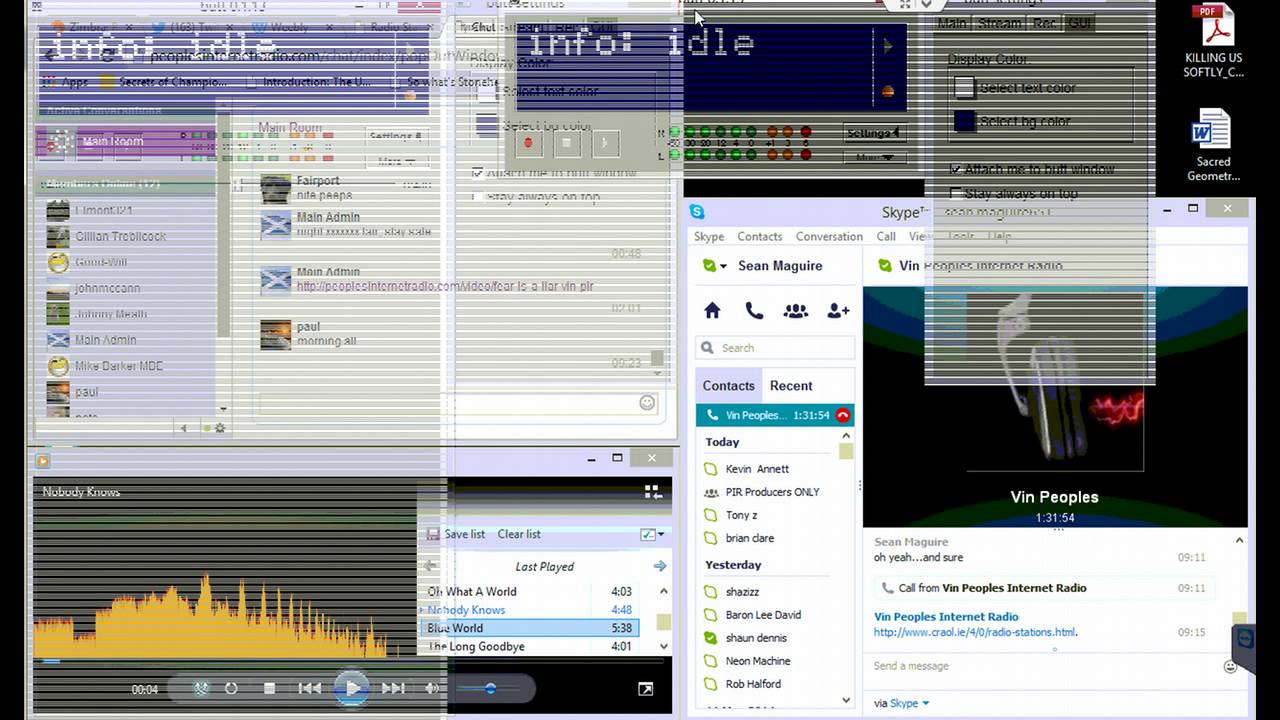Go to previous playlist with grey arrow
The width and height of the screenshot is (1280, 720).
[430, 566]
